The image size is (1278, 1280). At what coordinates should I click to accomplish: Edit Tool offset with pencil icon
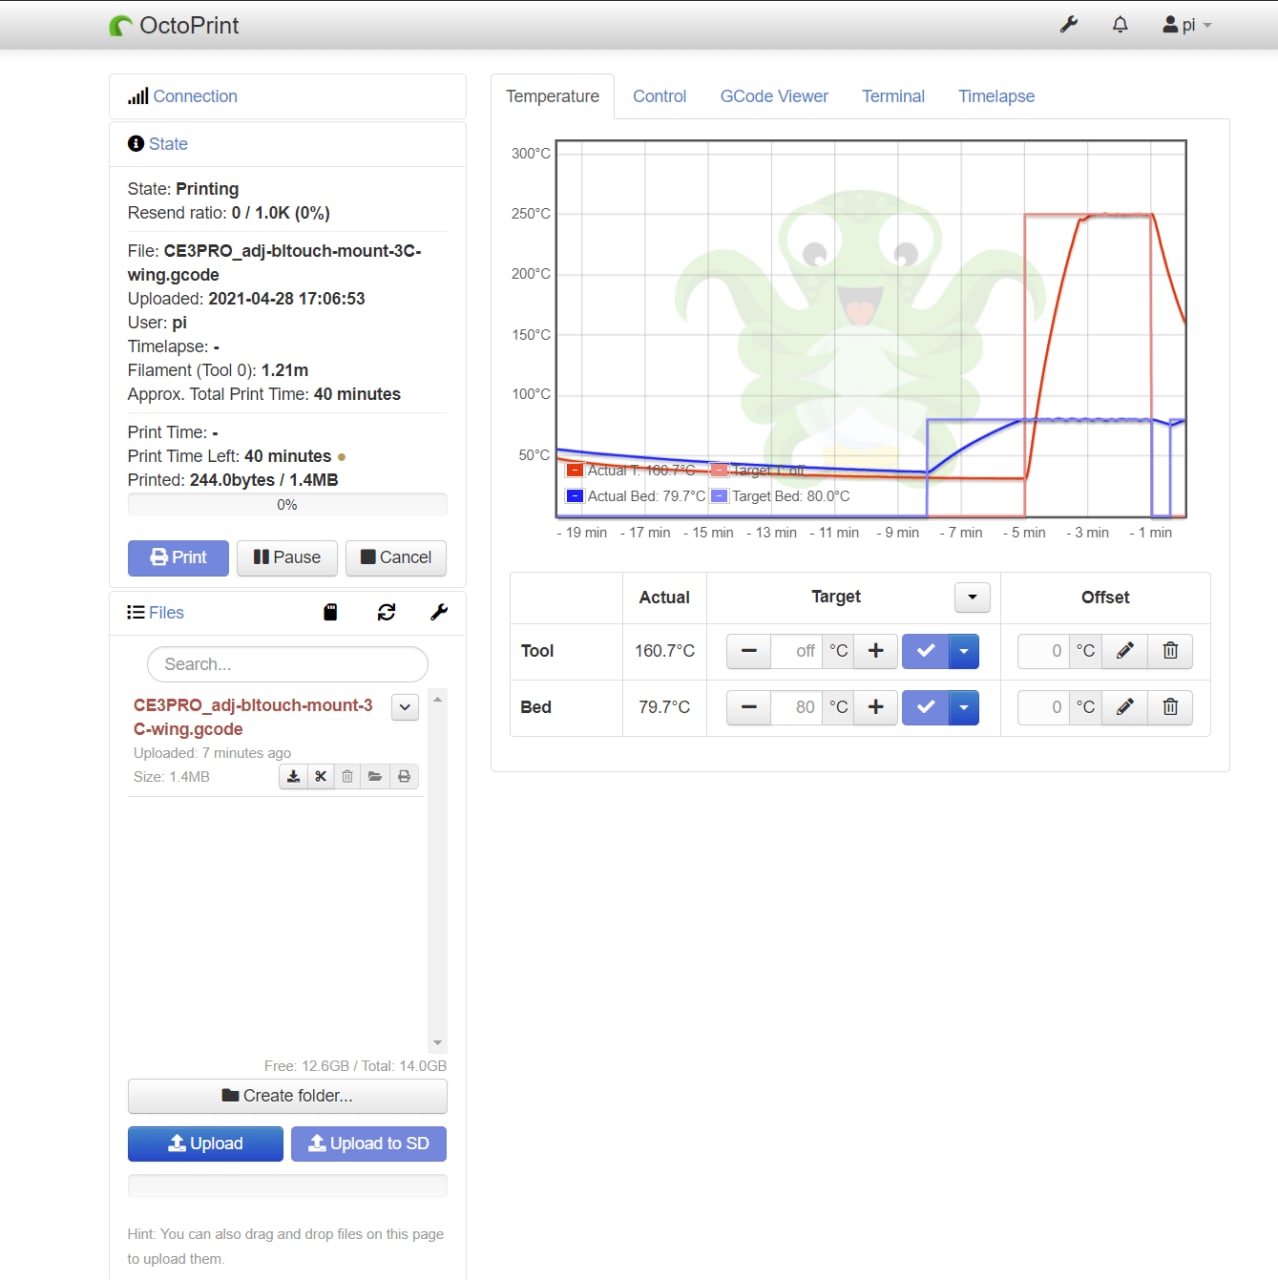coord(1125,651)
